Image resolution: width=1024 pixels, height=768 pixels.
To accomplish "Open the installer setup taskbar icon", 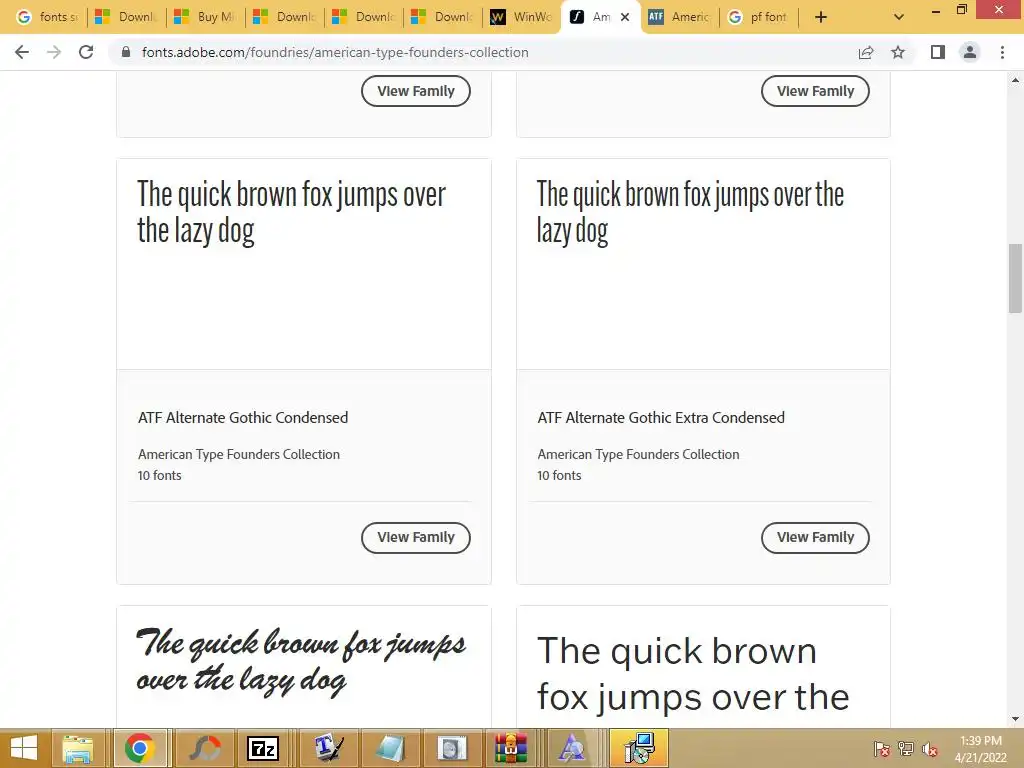I will 639,748.
